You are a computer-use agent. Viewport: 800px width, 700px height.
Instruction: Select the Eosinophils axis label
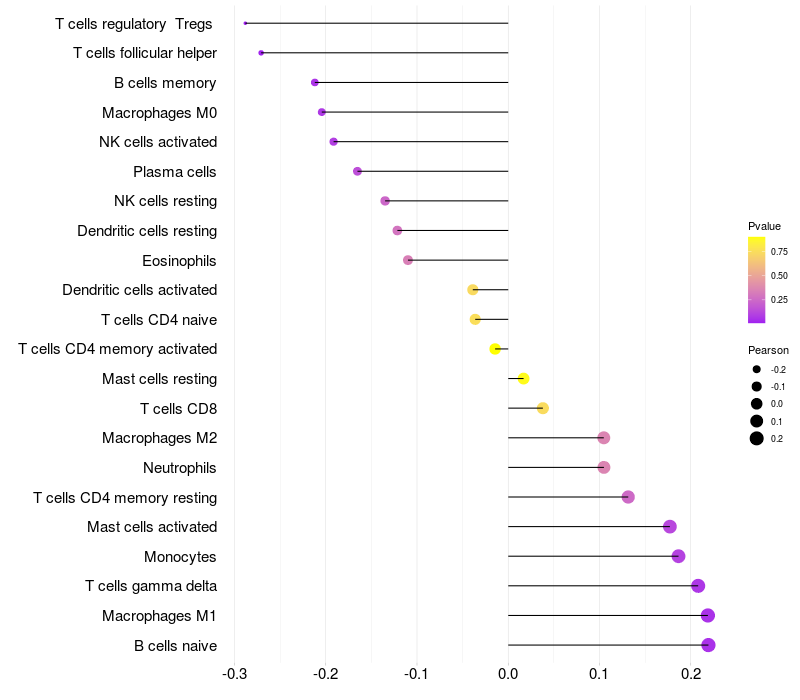tap(179, 261)
